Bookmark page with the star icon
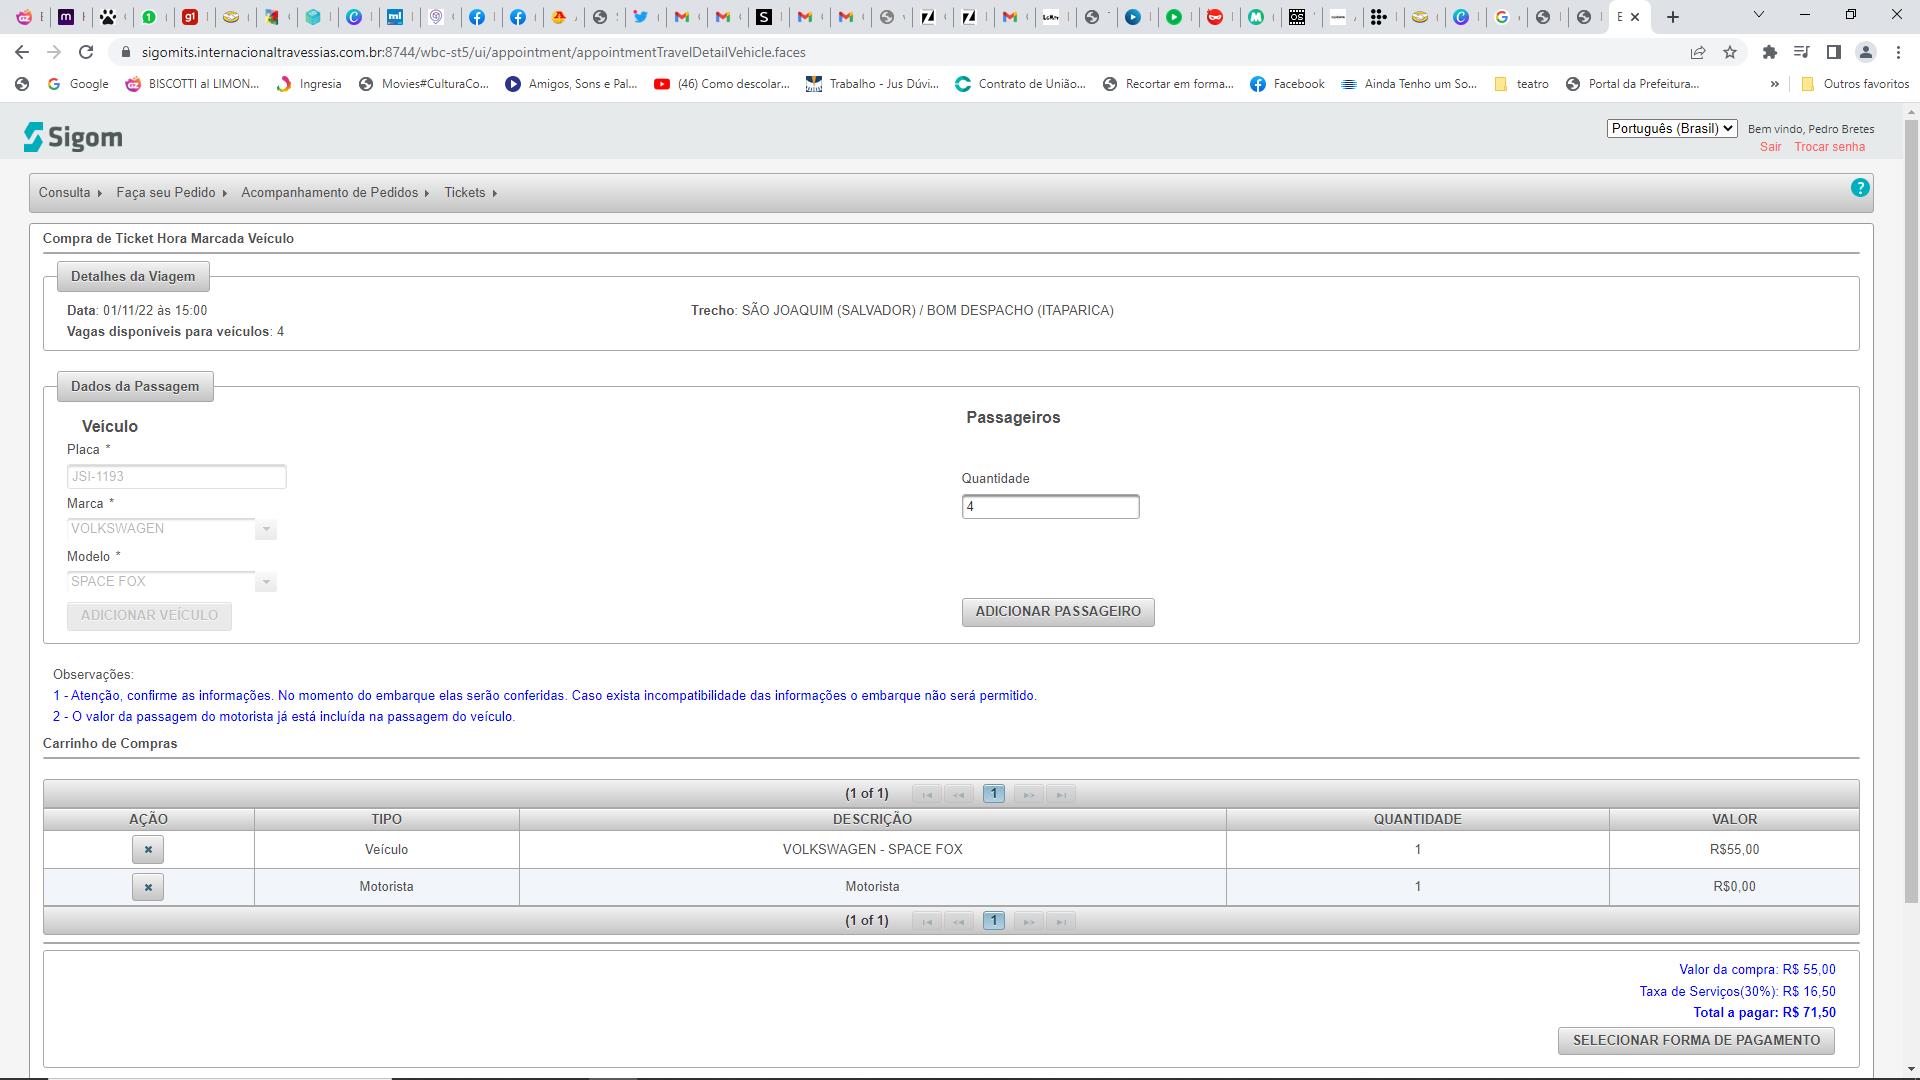This screenshot has height=1080, width=1920. coord(1730,52)
